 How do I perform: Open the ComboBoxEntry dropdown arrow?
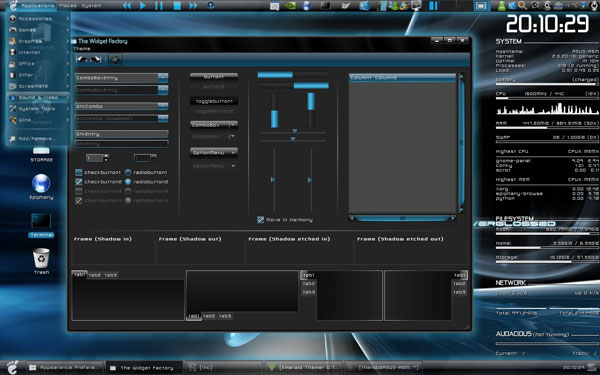[163, 78]
